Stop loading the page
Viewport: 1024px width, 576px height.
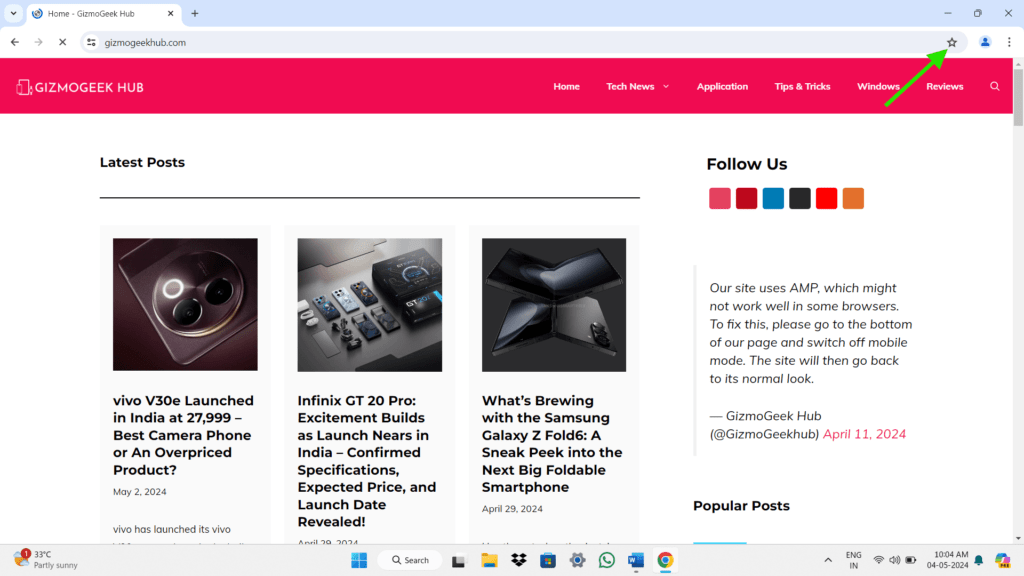(63, 42)
